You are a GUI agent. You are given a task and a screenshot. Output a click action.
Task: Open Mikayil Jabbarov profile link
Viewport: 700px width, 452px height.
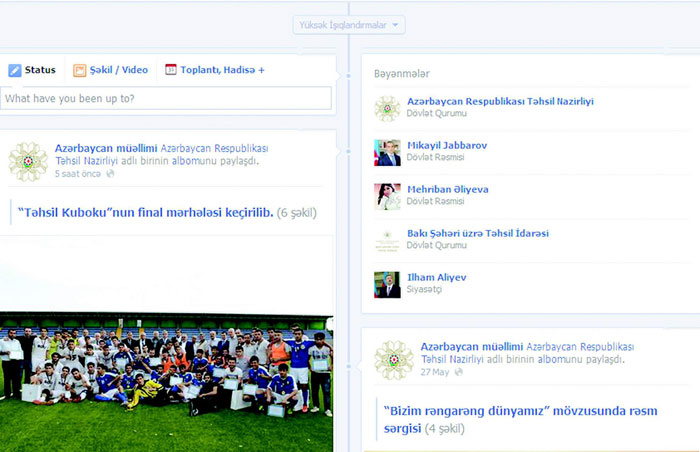click(447, 145)
